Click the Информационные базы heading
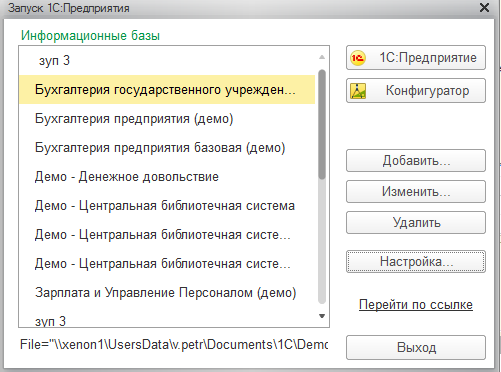 90,35
